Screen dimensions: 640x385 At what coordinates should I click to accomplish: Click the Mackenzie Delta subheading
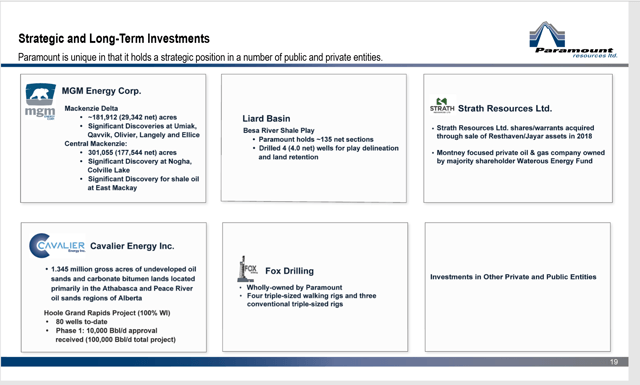(91, 108)
